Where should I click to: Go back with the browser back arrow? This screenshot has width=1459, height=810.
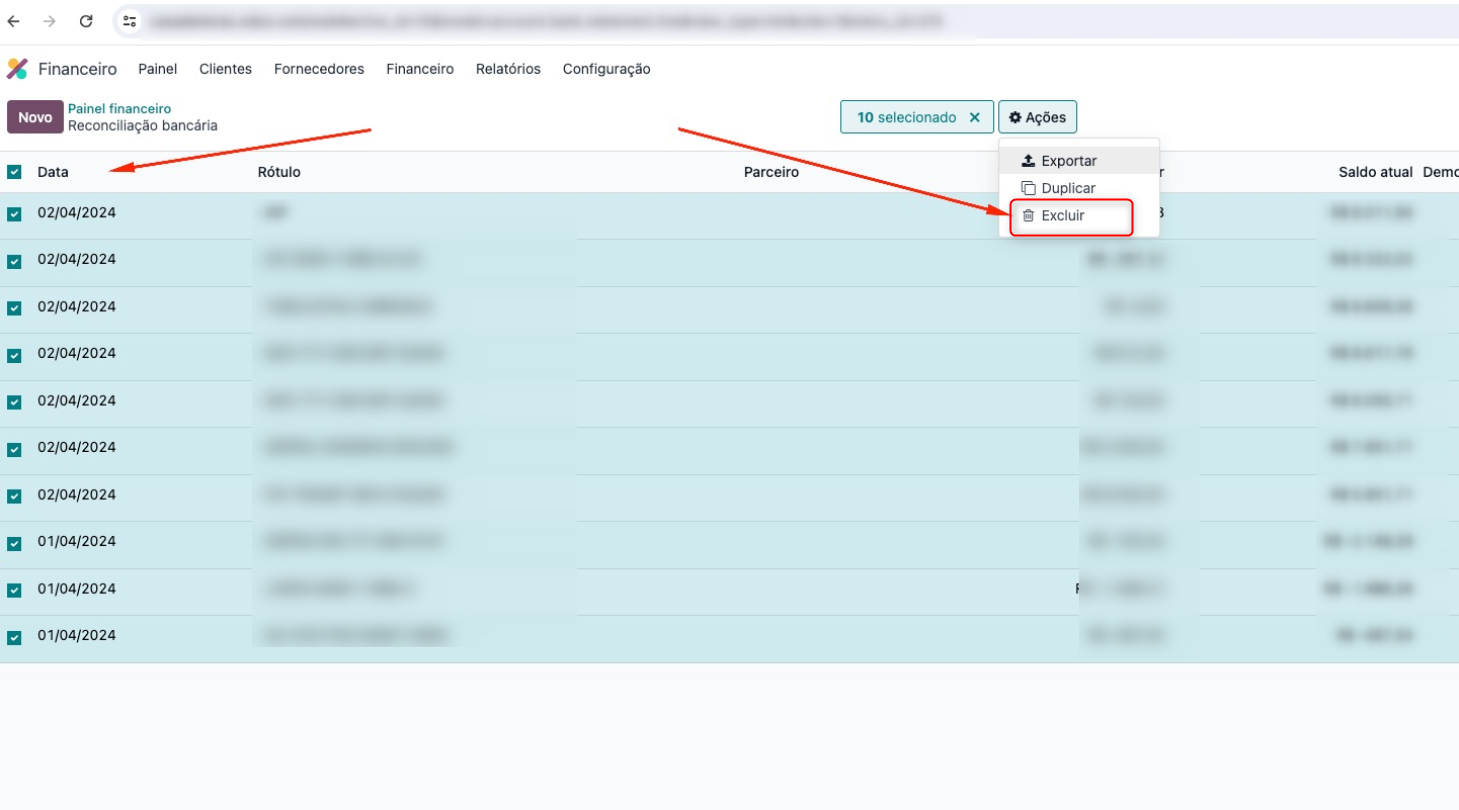pyautogui.click(x=14, y=20)
